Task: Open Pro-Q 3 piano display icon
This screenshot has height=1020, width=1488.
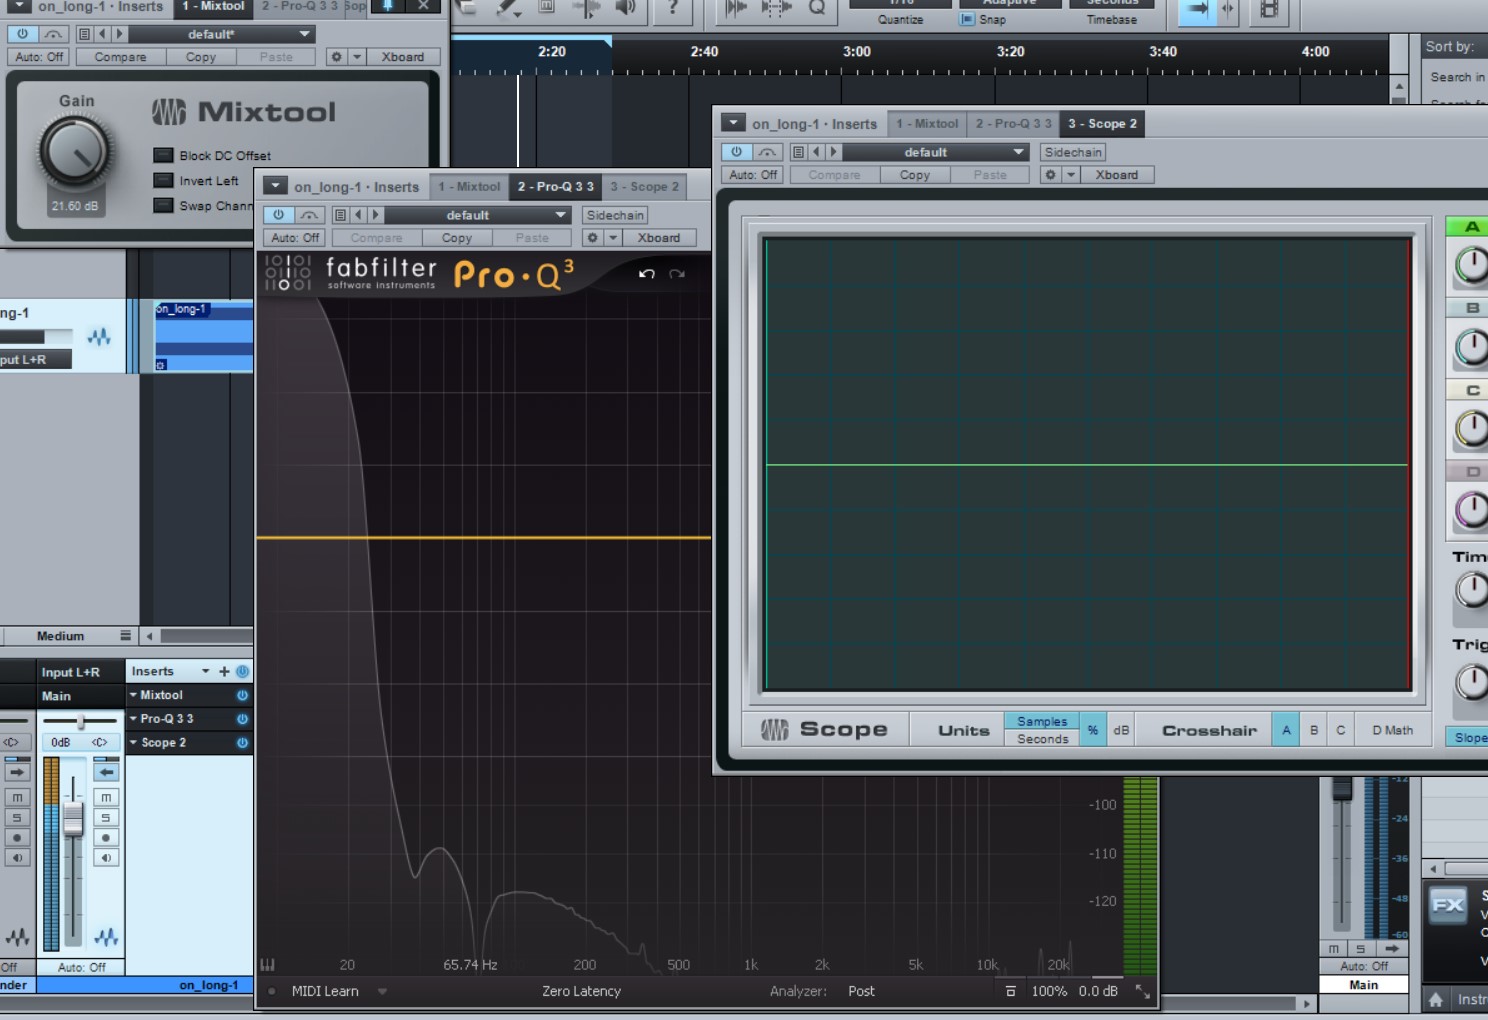Action: click(x=268, y=965)
